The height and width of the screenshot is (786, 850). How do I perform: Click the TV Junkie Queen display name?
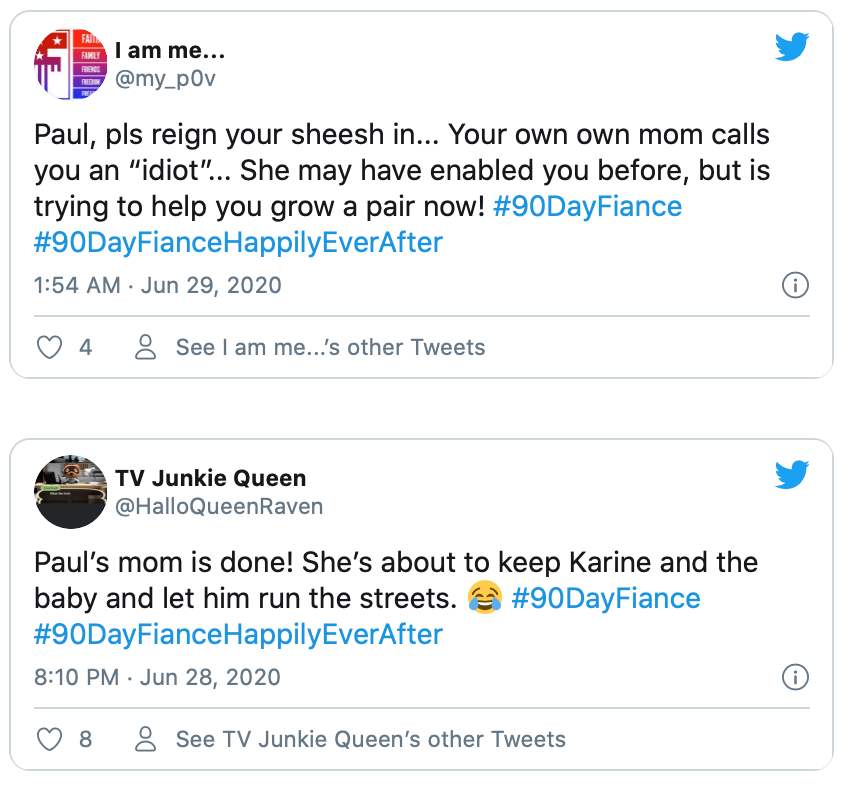click(211, 477)
